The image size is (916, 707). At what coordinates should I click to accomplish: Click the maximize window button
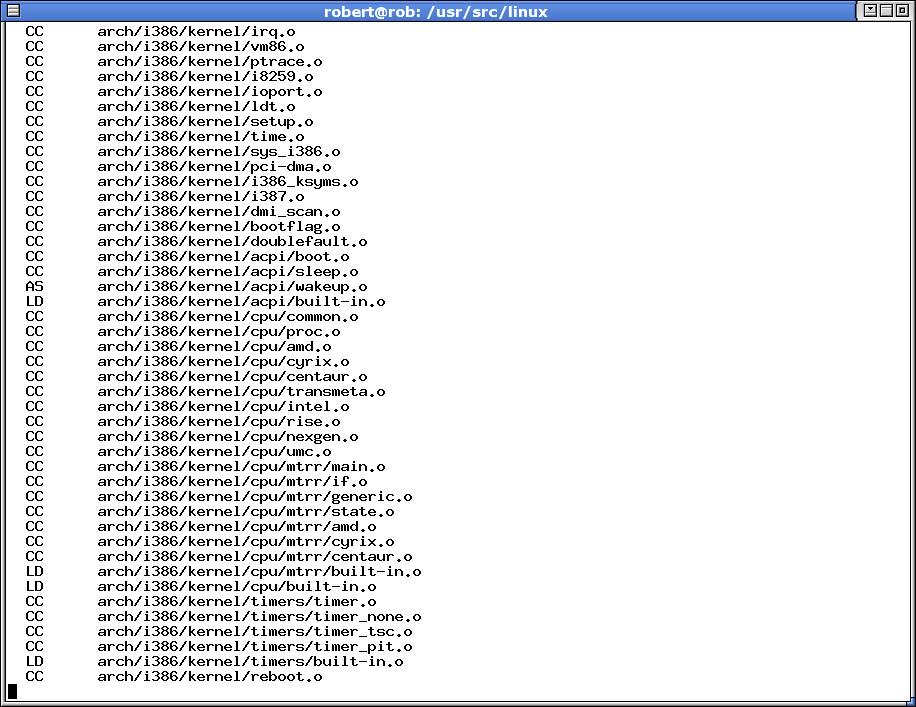click(886, 11)
